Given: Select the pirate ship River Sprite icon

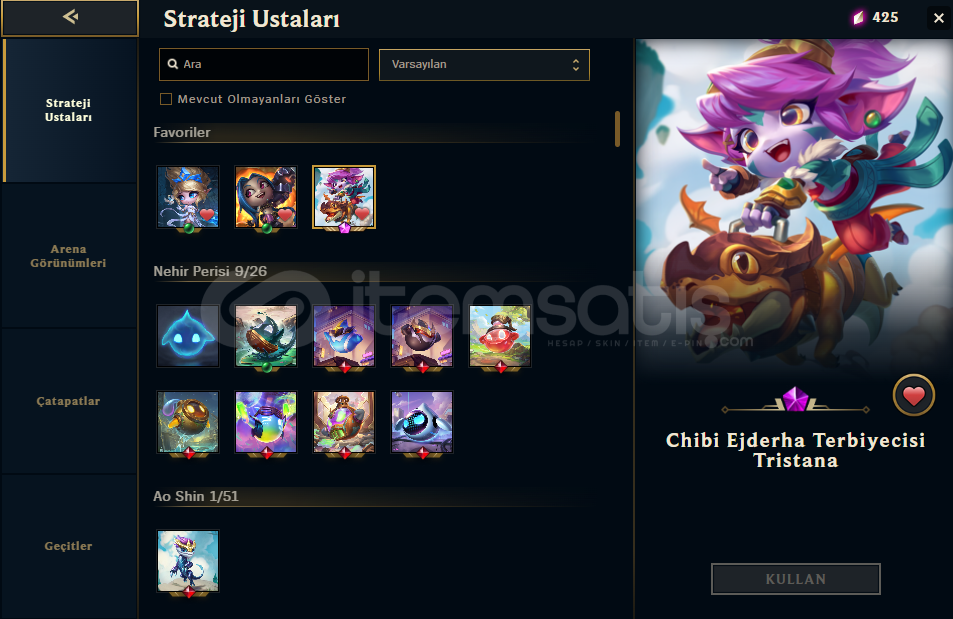Looking at the screenshot, I should [266, 336].
